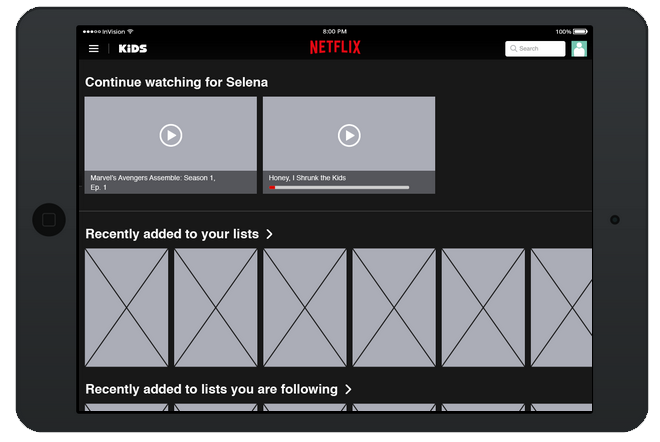
Task: Select fourth thumbnail in Recently added to your lists
Action: pyautogui.click(x=394, y=307)
